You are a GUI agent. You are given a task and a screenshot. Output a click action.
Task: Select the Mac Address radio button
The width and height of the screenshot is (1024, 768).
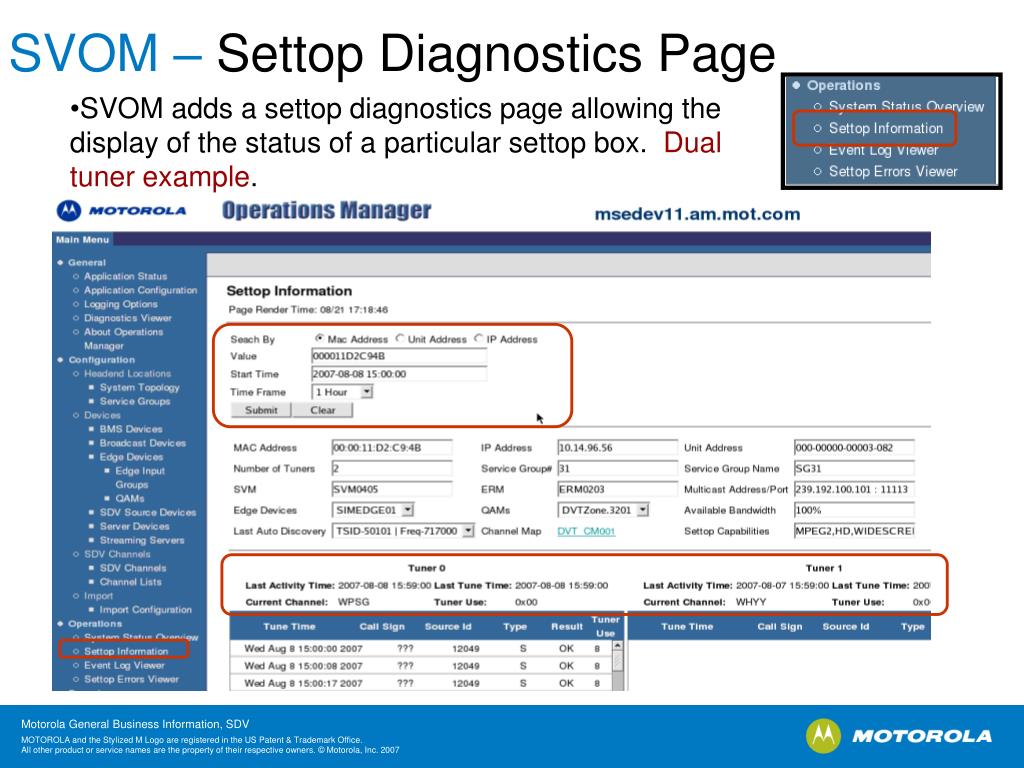319,338
